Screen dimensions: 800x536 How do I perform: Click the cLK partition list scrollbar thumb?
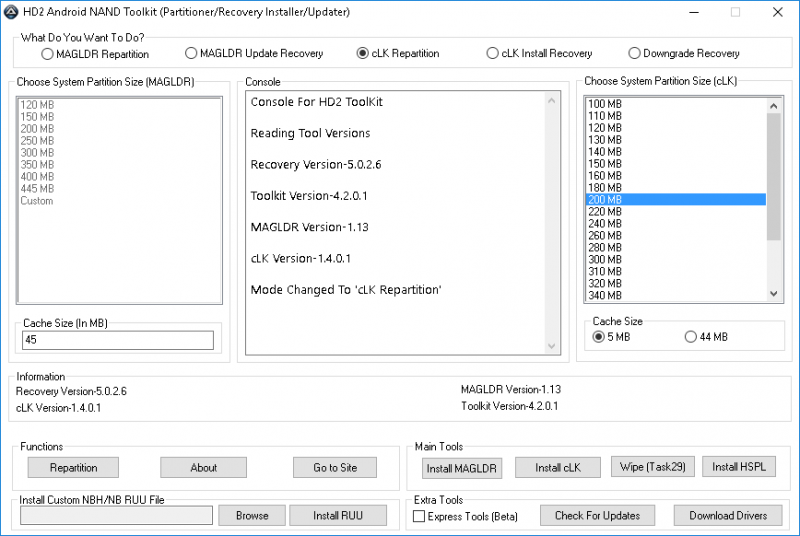[x=774, y=176]
